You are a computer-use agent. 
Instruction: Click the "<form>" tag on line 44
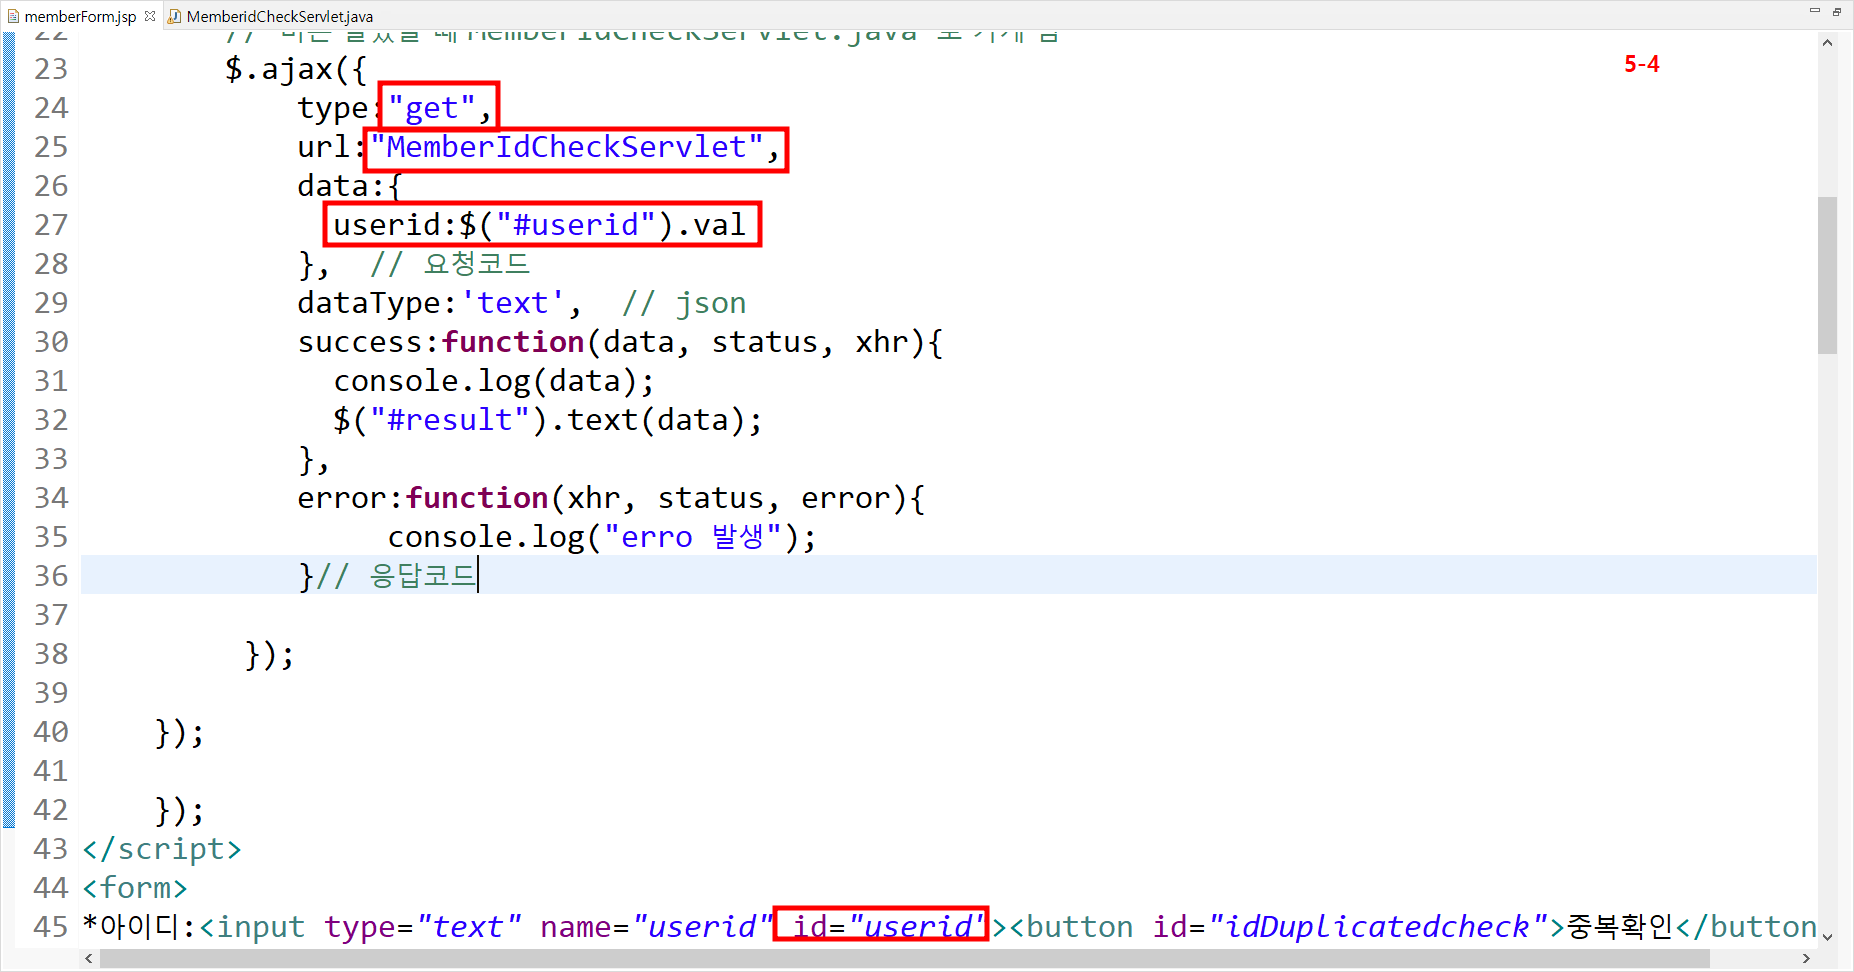[x=135, y=888]
